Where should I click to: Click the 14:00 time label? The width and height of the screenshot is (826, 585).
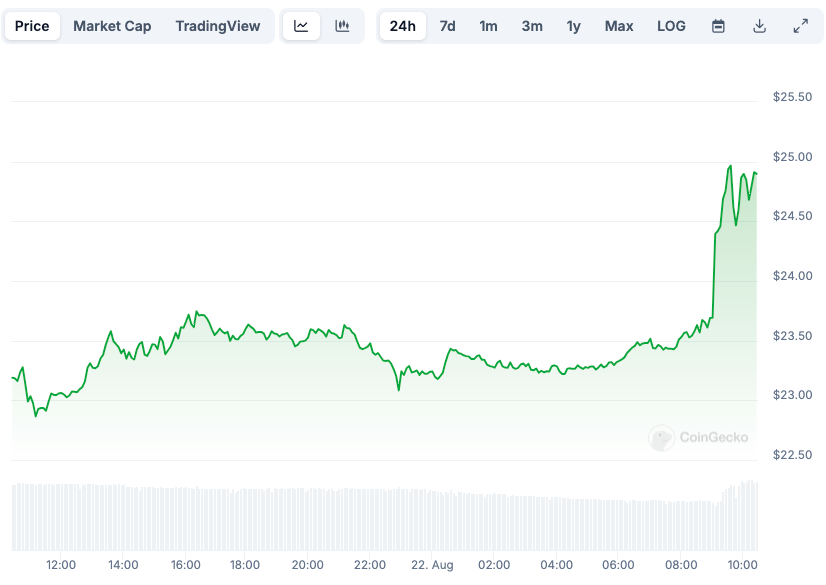tap(123, 565)
